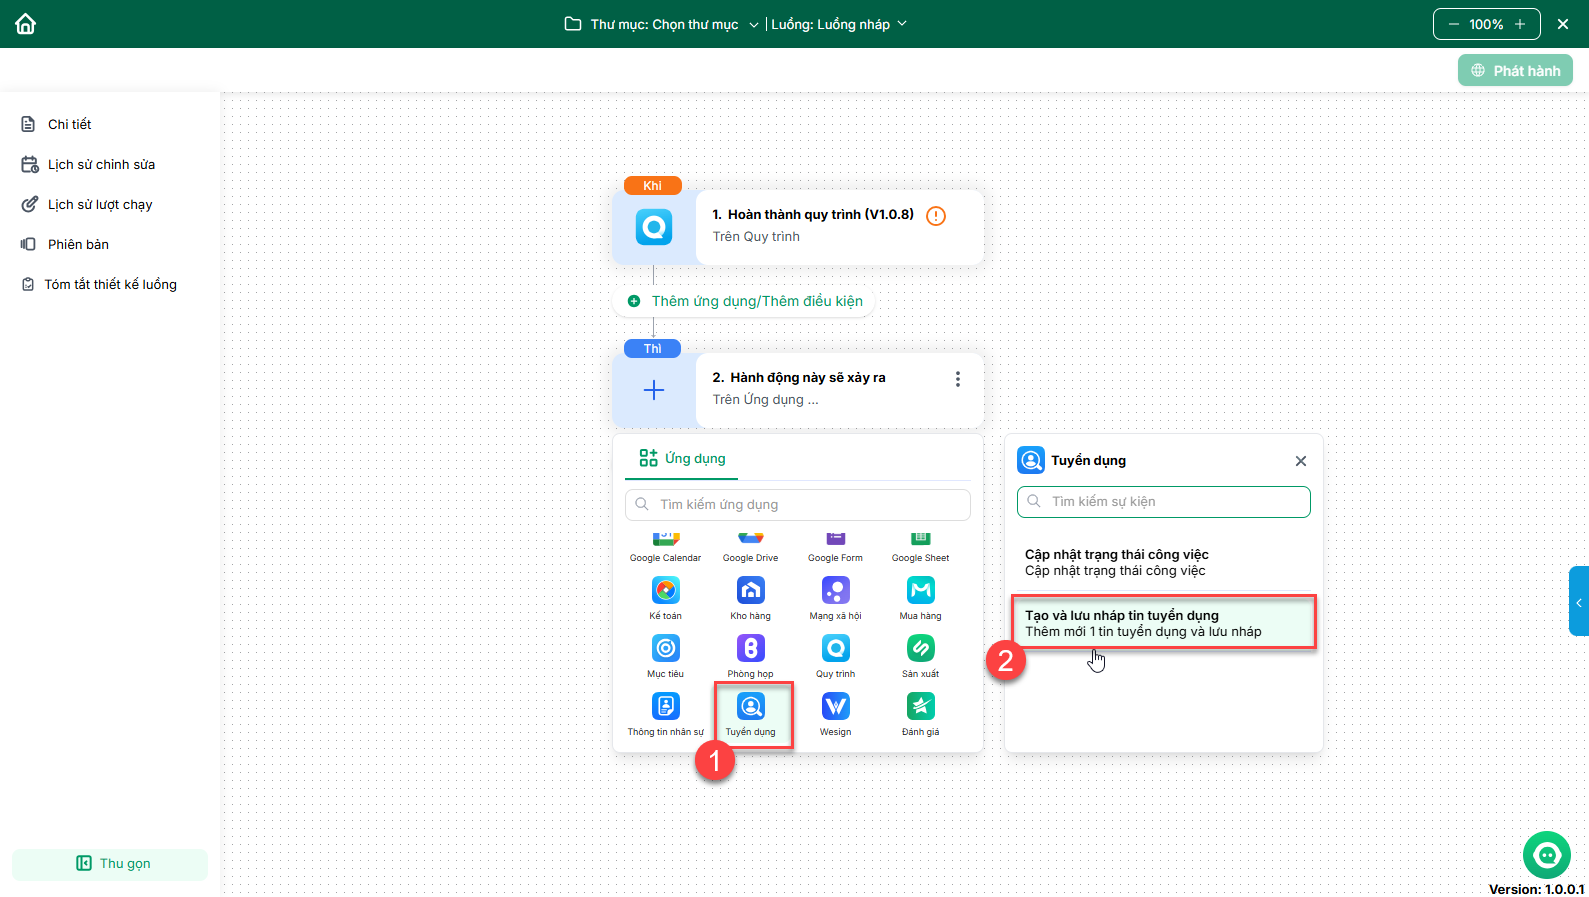Click the Home icon in top bar
Screen dimensions: 1589x897
26,24
